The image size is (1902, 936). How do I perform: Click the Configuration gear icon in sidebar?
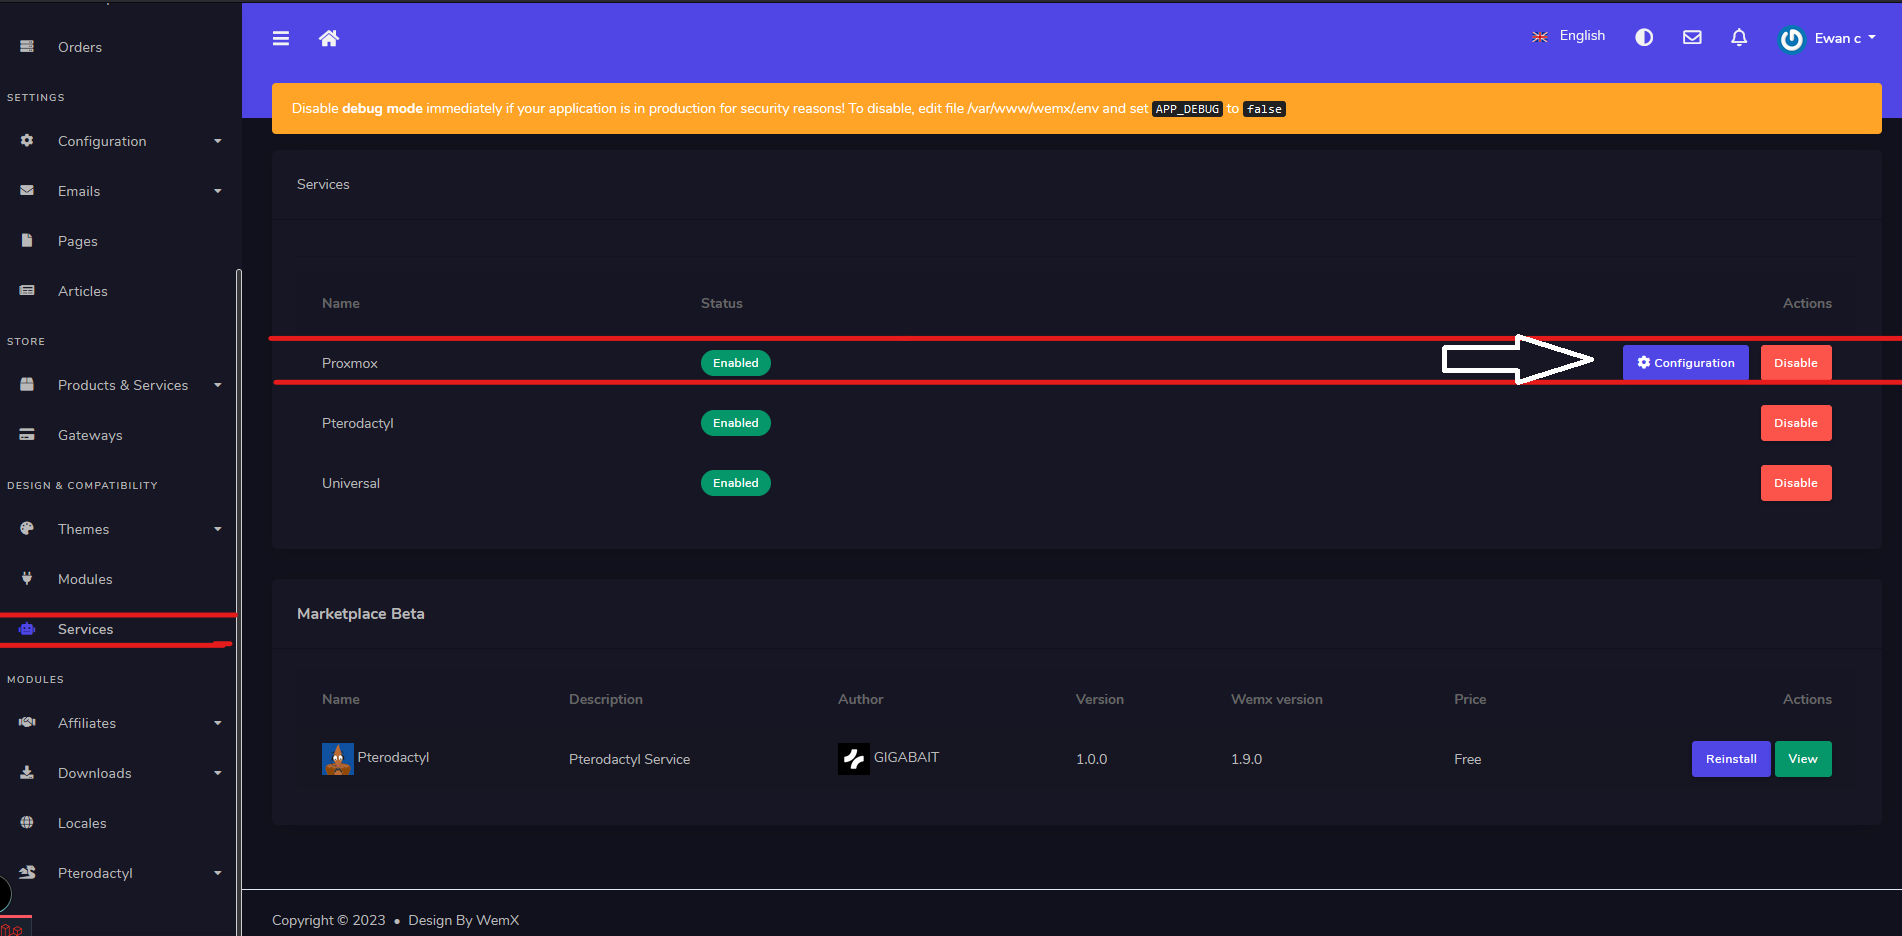coord(27,140)
